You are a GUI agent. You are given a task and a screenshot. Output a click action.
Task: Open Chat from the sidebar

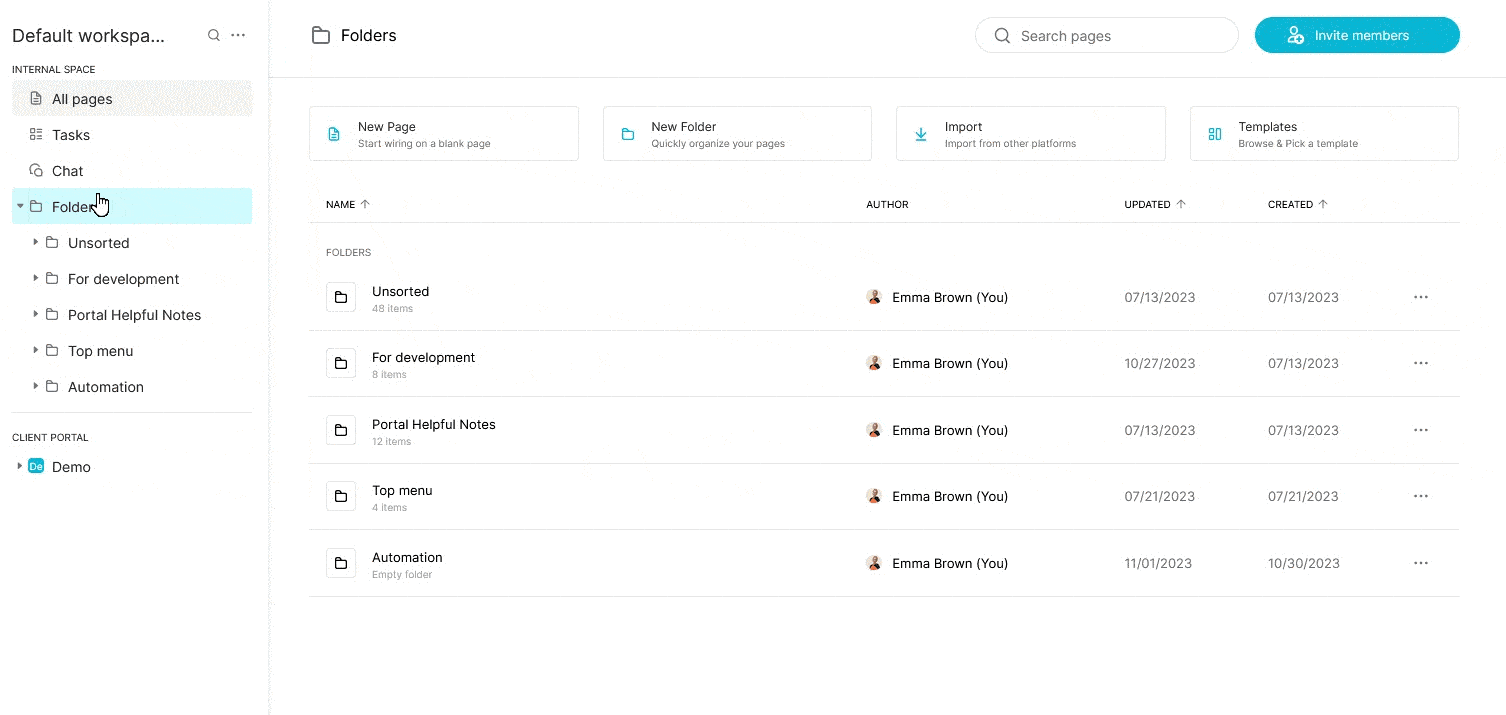point(132,171)
